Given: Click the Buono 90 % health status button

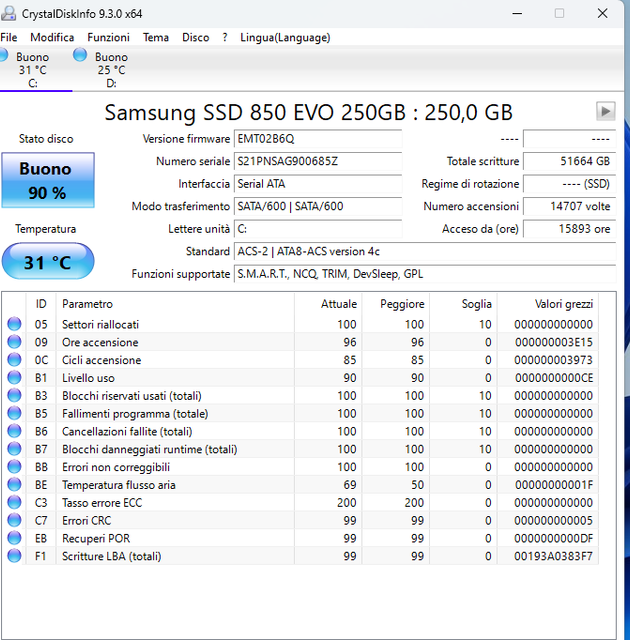Looking at the screenshot, I should click(x=48, y=180).
